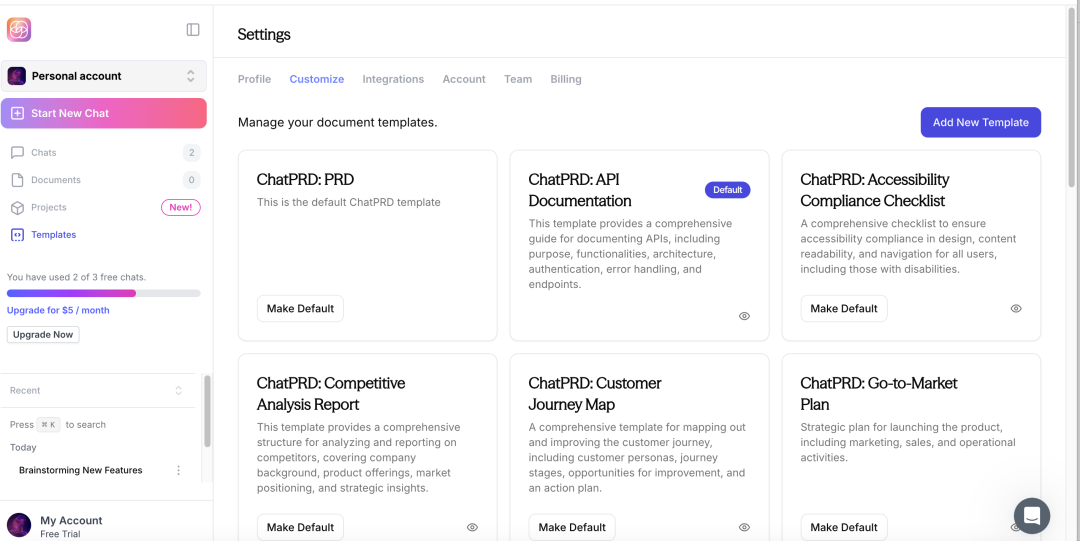Make Go-to-Market Plan the default
Screen dimensions: 1080x541
click(x=844, y=527)
